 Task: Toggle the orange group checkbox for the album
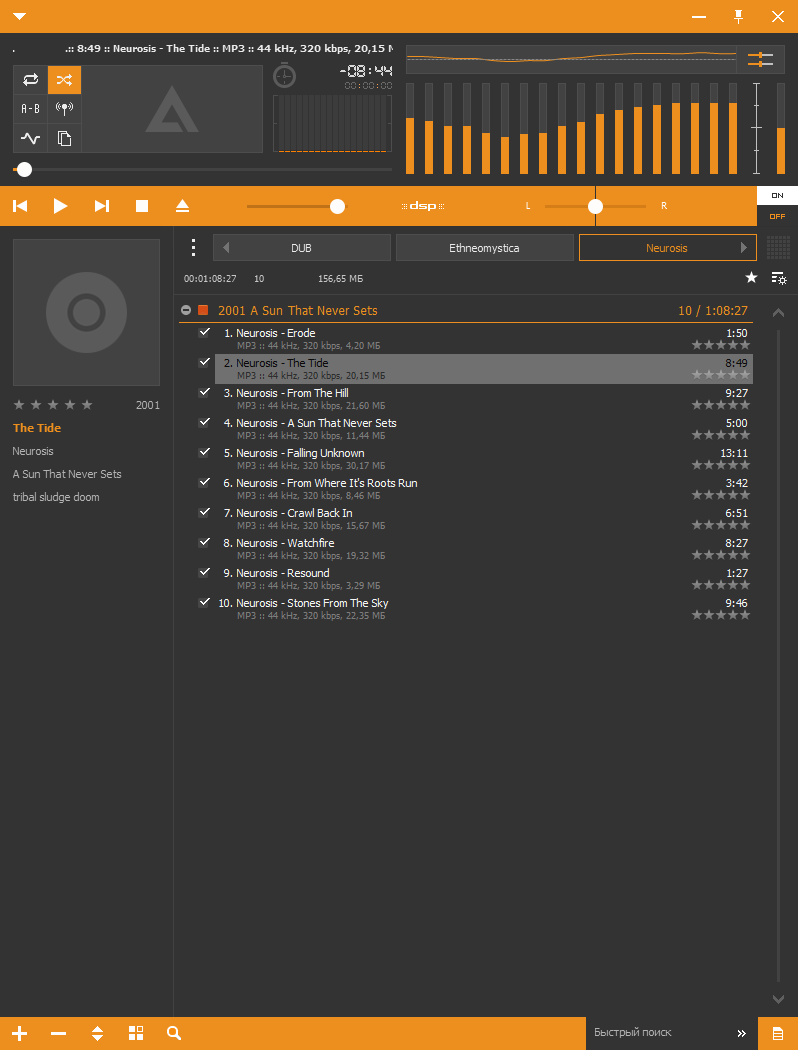click(203, 310)
